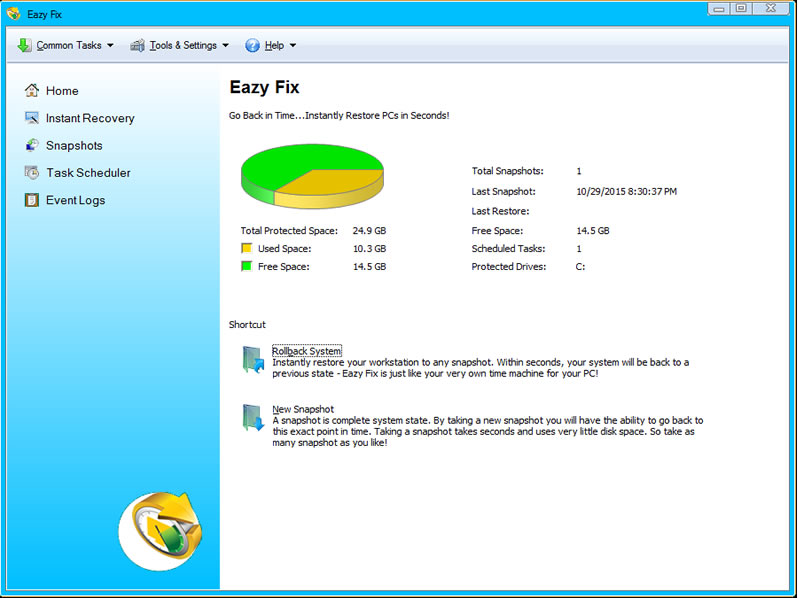The image size is (798, 598).
Task: Click the Total Protected Space 24.9 GB value
Action: 369,231
